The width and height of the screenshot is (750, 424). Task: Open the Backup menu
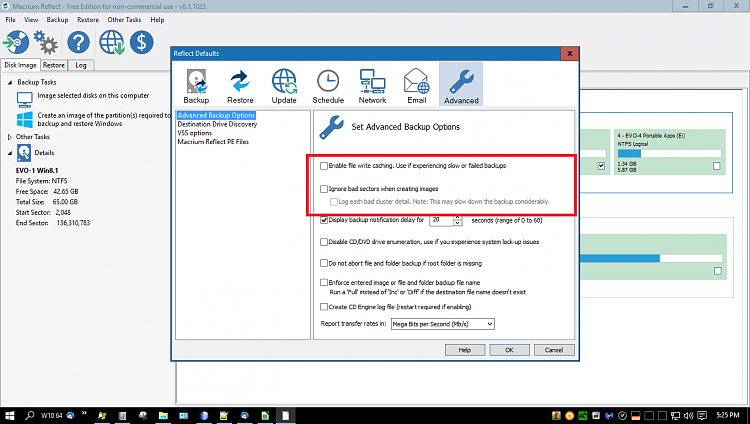(57, 20)
